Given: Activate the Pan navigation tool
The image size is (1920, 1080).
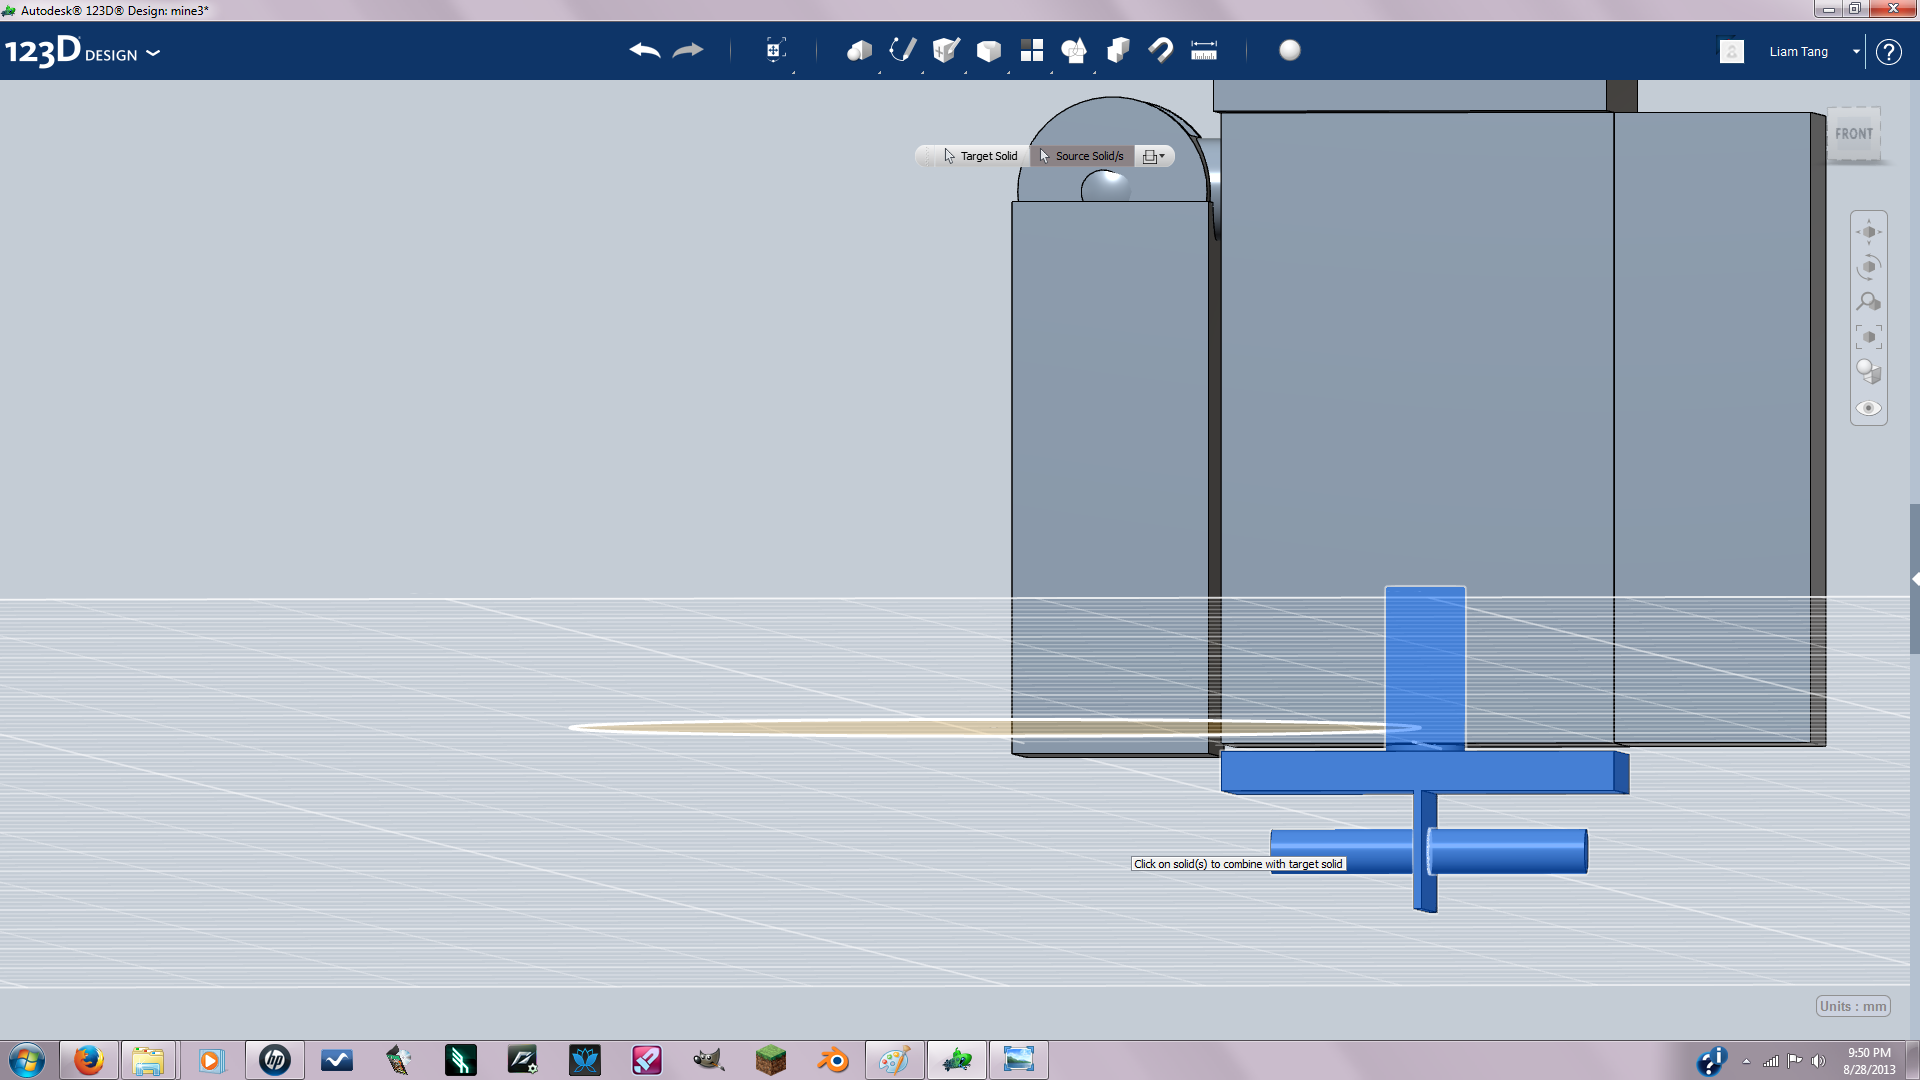Looking at the screenshot, I should (x=1868, y=232).
